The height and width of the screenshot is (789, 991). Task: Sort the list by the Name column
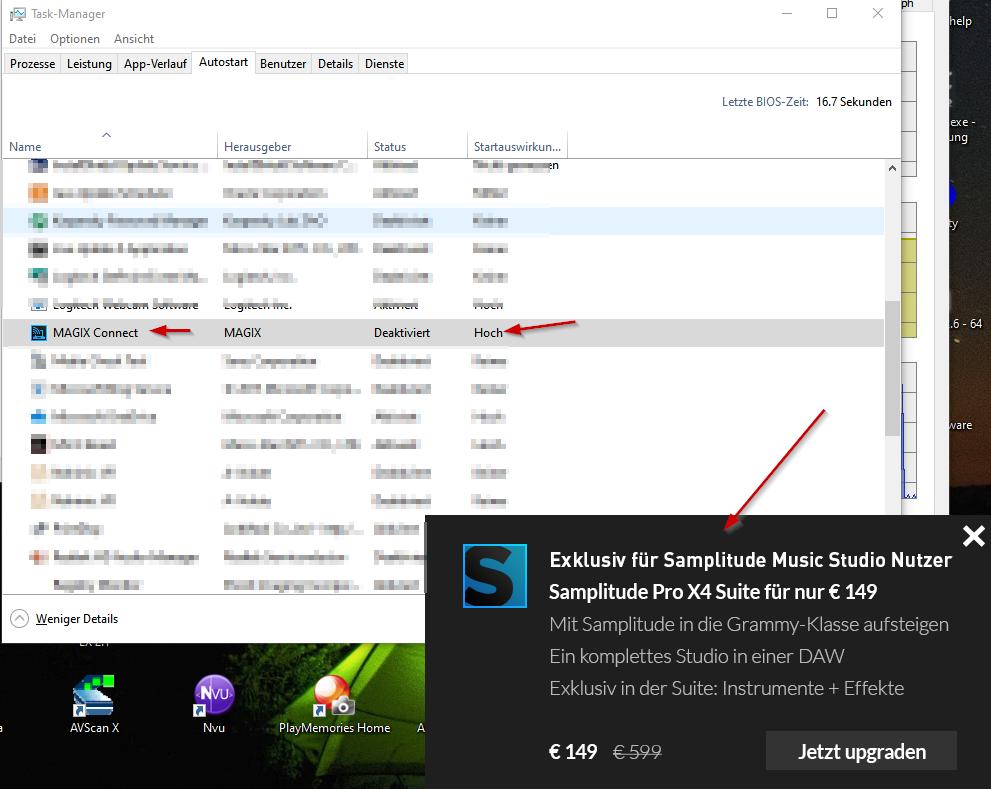pyautogui.click(x=109, y=147)
